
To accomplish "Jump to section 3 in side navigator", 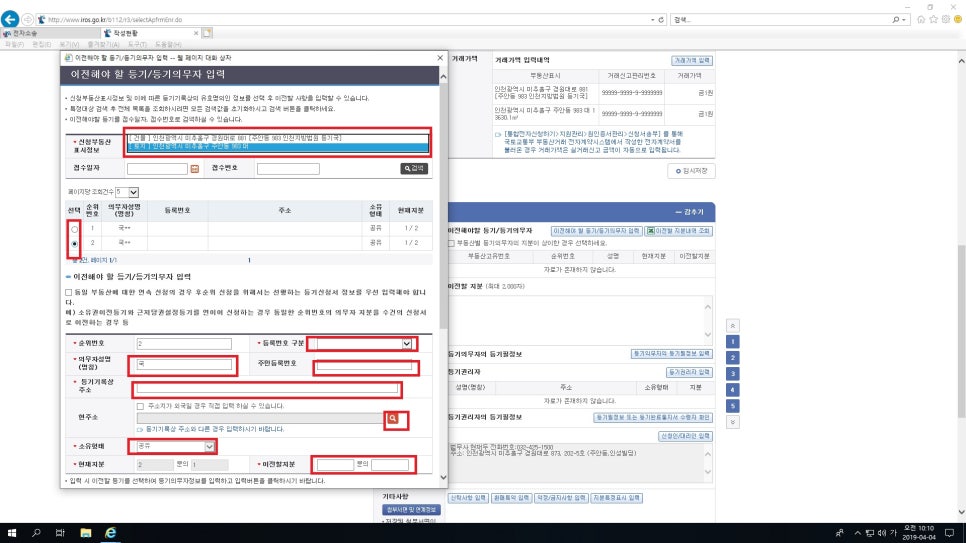I will (x=733, y=374).
